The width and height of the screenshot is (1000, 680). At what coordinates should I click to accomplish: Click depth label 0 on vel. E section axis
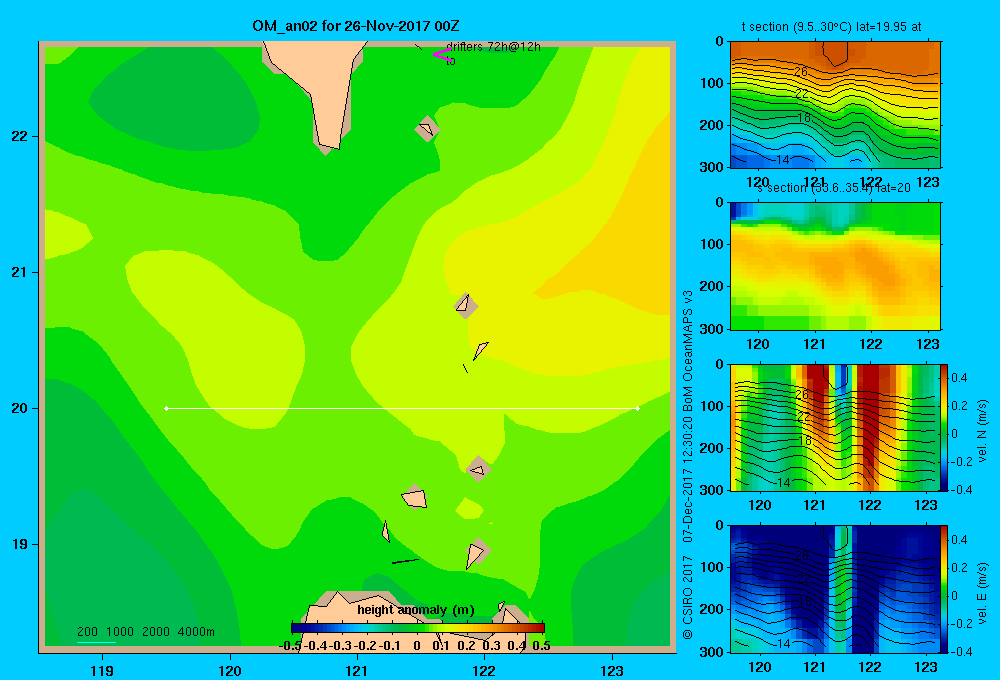coord(719,526)
